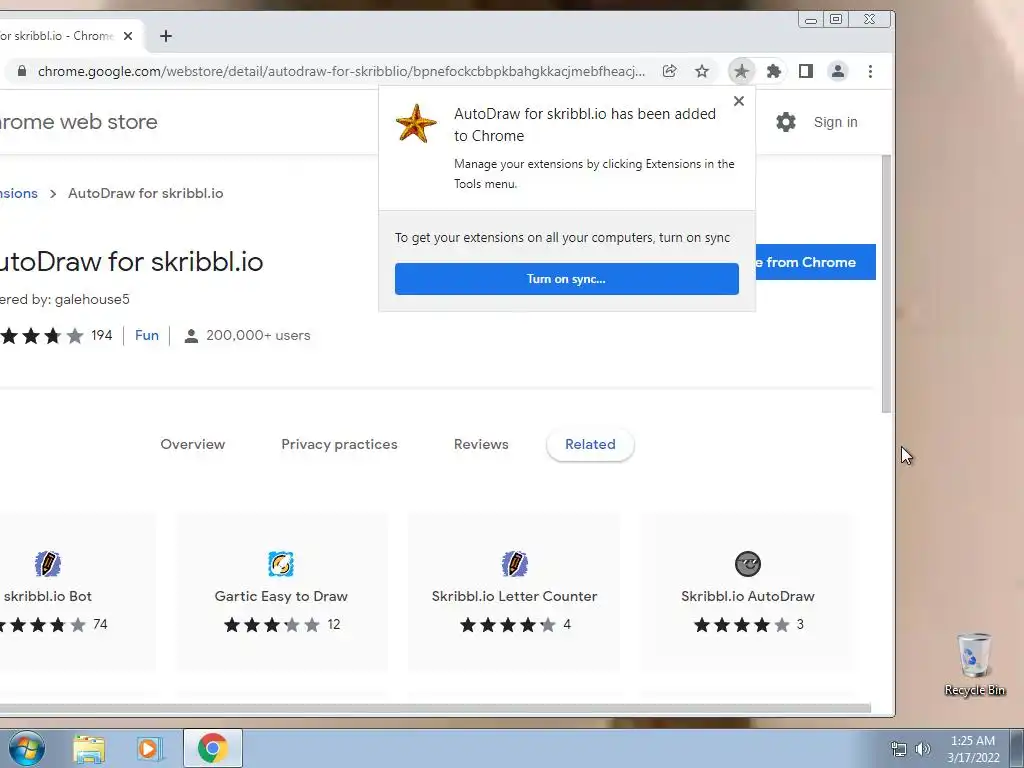This screenshot has width=1024, height=768.
Task: Open Windows Explorer from the taskbar
Action: pyautogui.click(x=89, y=748)
